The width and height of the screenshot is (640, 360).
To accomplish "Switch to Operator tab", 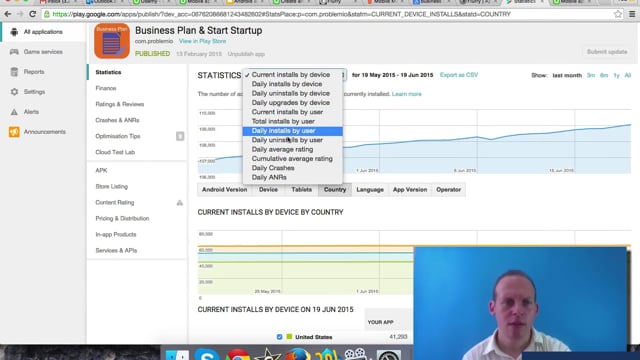I will (448, 190).
